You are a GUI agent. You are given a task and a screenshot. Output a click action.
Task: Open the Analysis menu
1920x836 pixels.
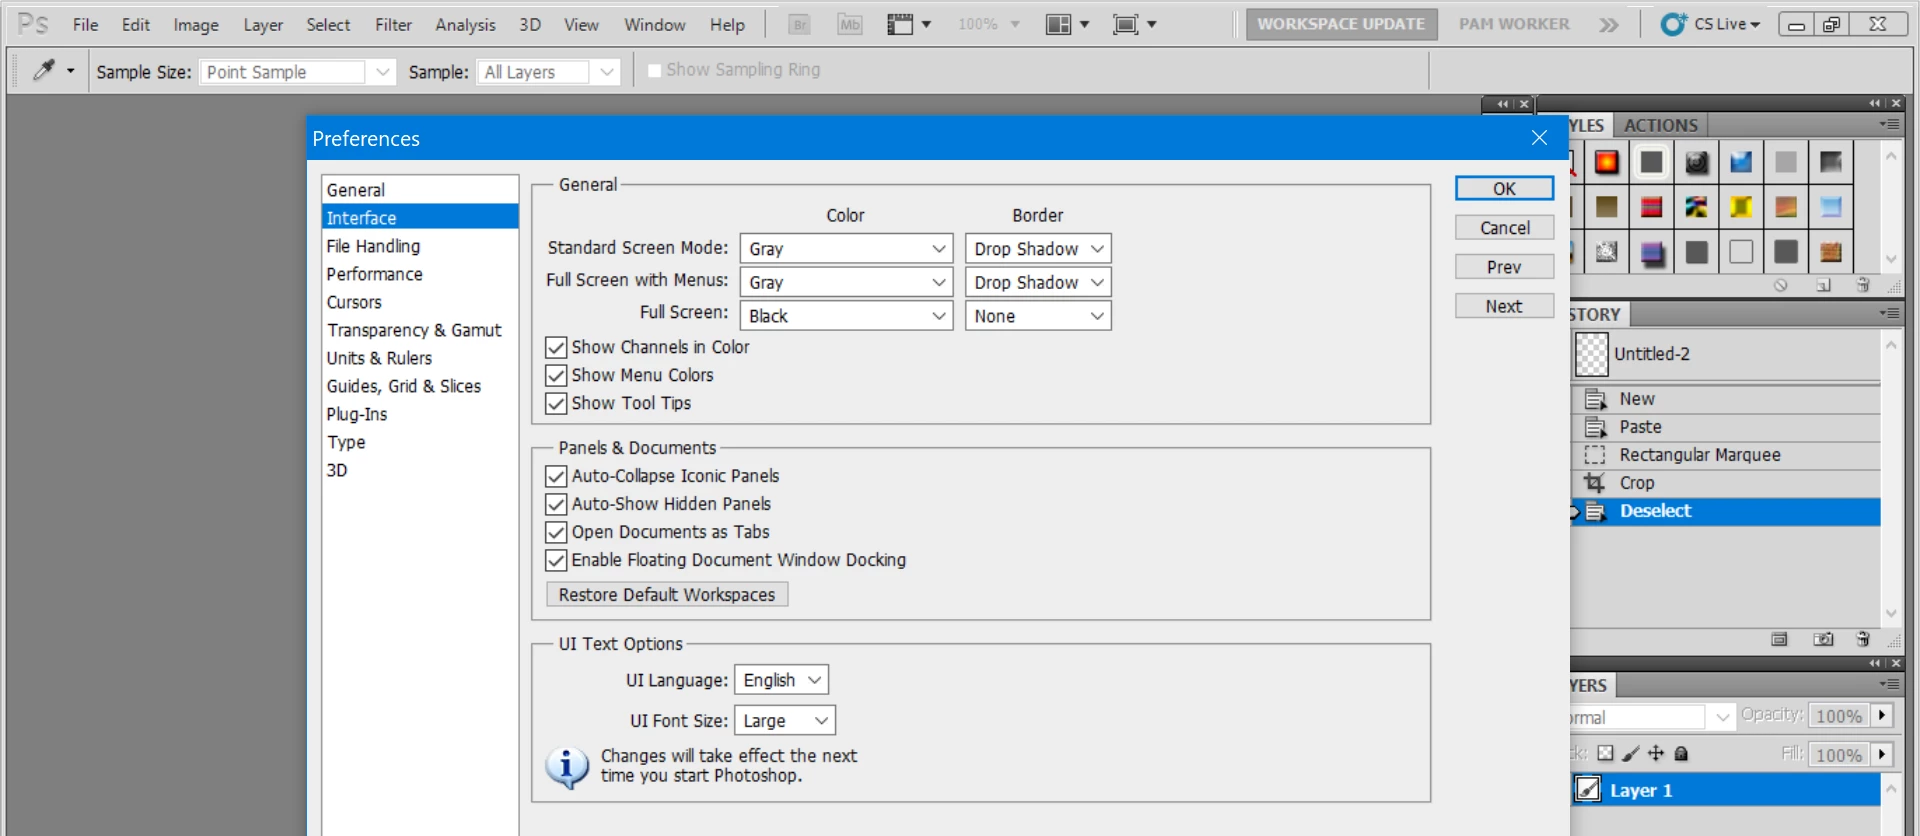465,24
